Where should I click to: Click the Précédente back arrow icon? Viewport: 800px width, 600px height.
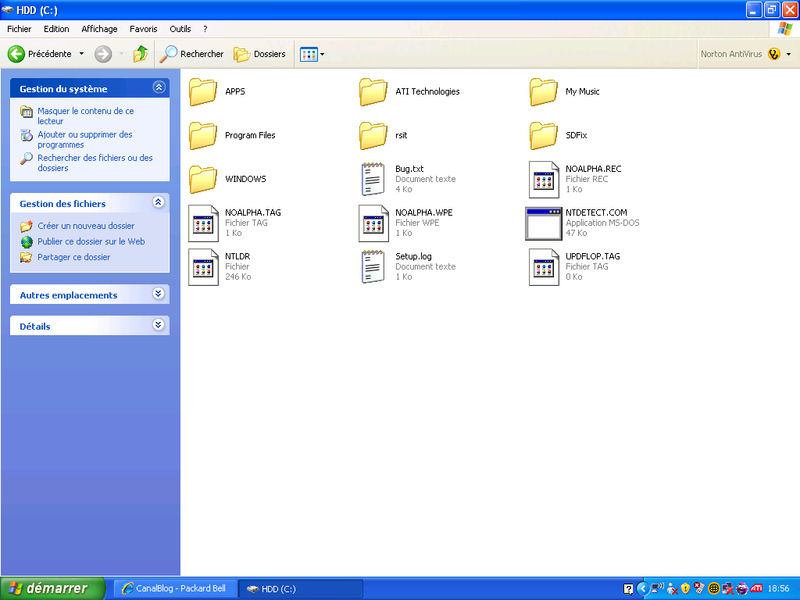pos(16,54)
